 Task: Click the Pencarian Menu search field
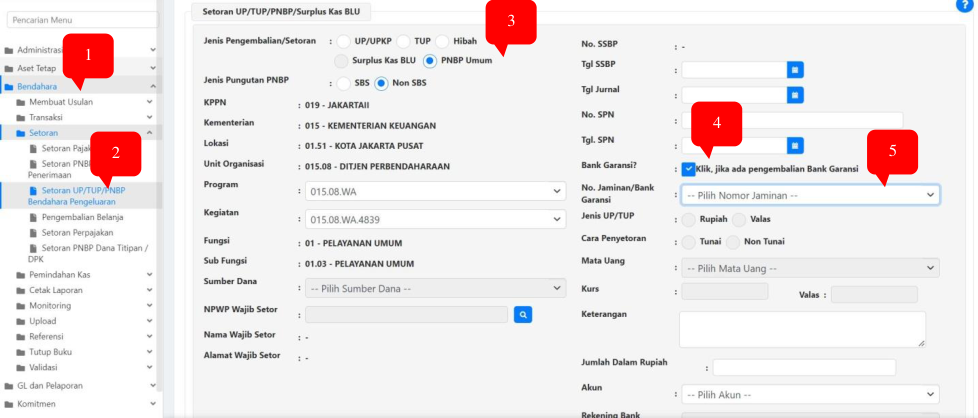pos(80,19)
